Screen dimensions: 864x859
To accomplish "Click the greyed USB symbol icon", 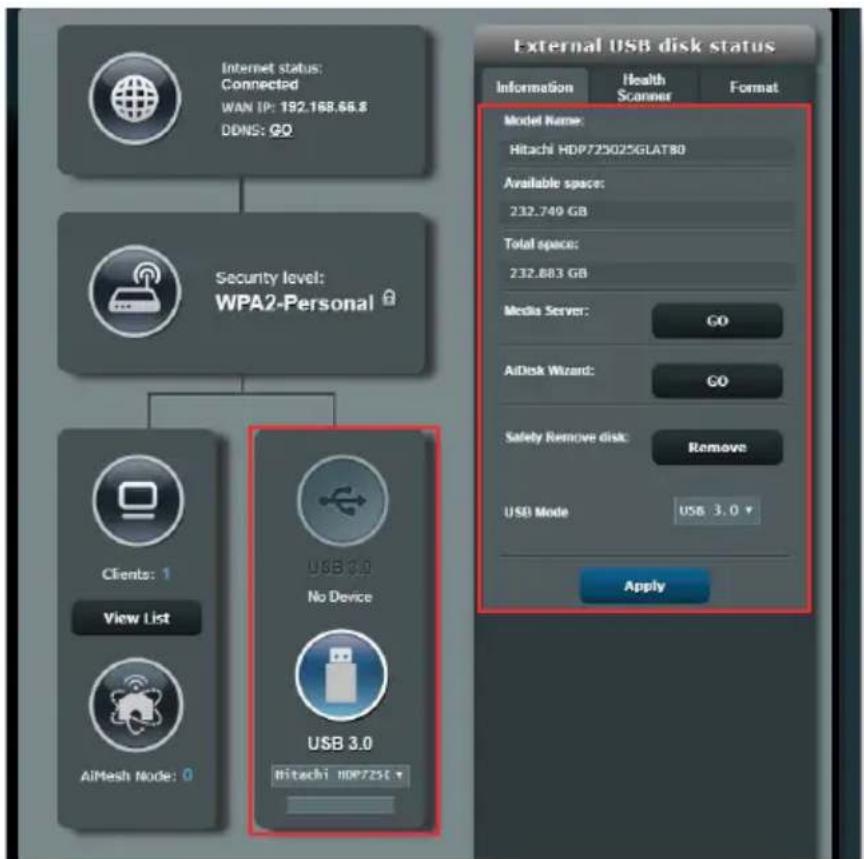I will point(342,500).
